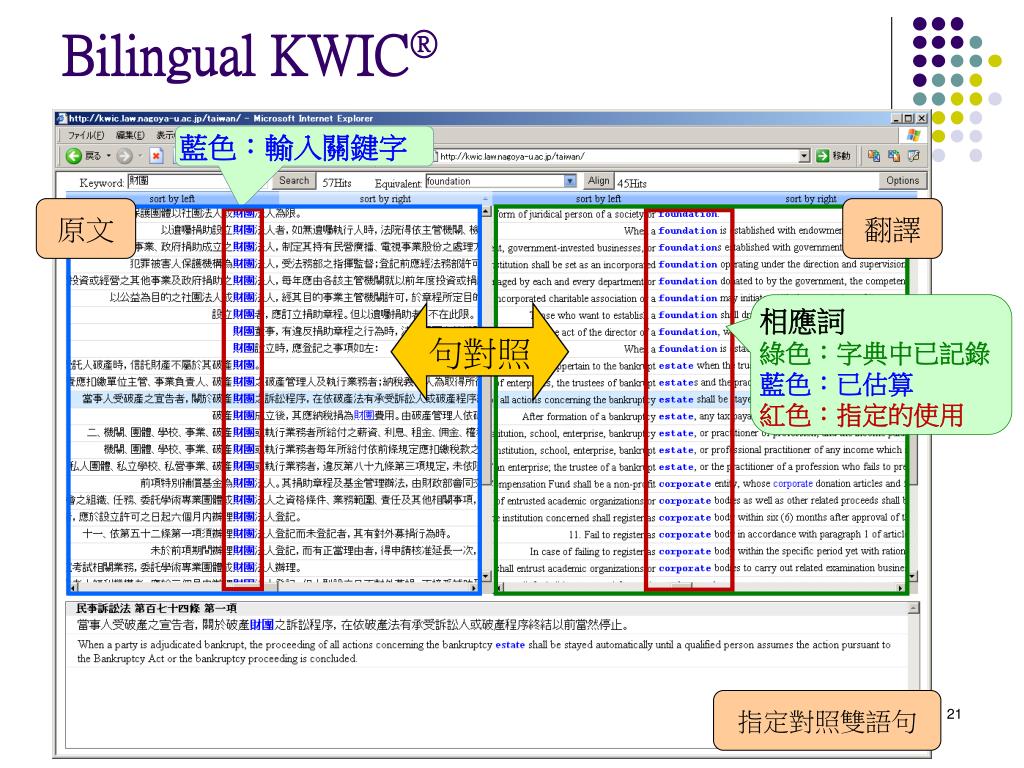
Task: Select 'sort by right' in the translation pane
Action: click(810, 199)
